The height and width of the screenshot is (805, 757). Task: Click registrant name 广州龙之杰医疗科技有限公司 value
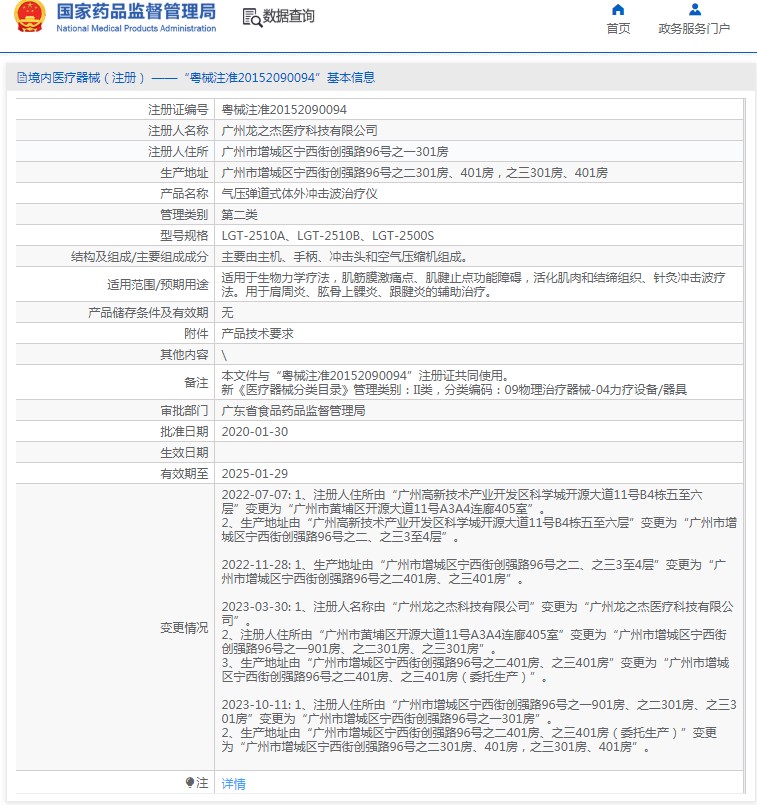point(299,130)
